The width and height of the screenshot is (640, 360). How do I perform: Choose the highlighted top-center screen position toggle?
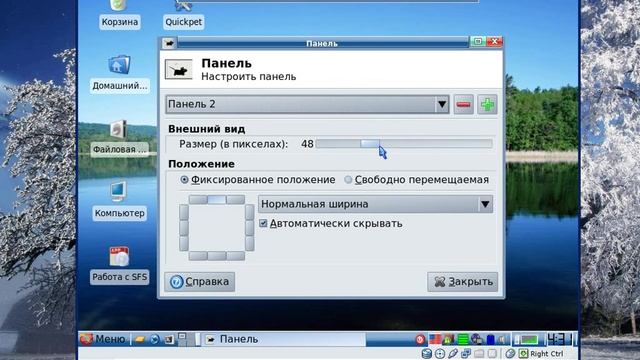217,200
